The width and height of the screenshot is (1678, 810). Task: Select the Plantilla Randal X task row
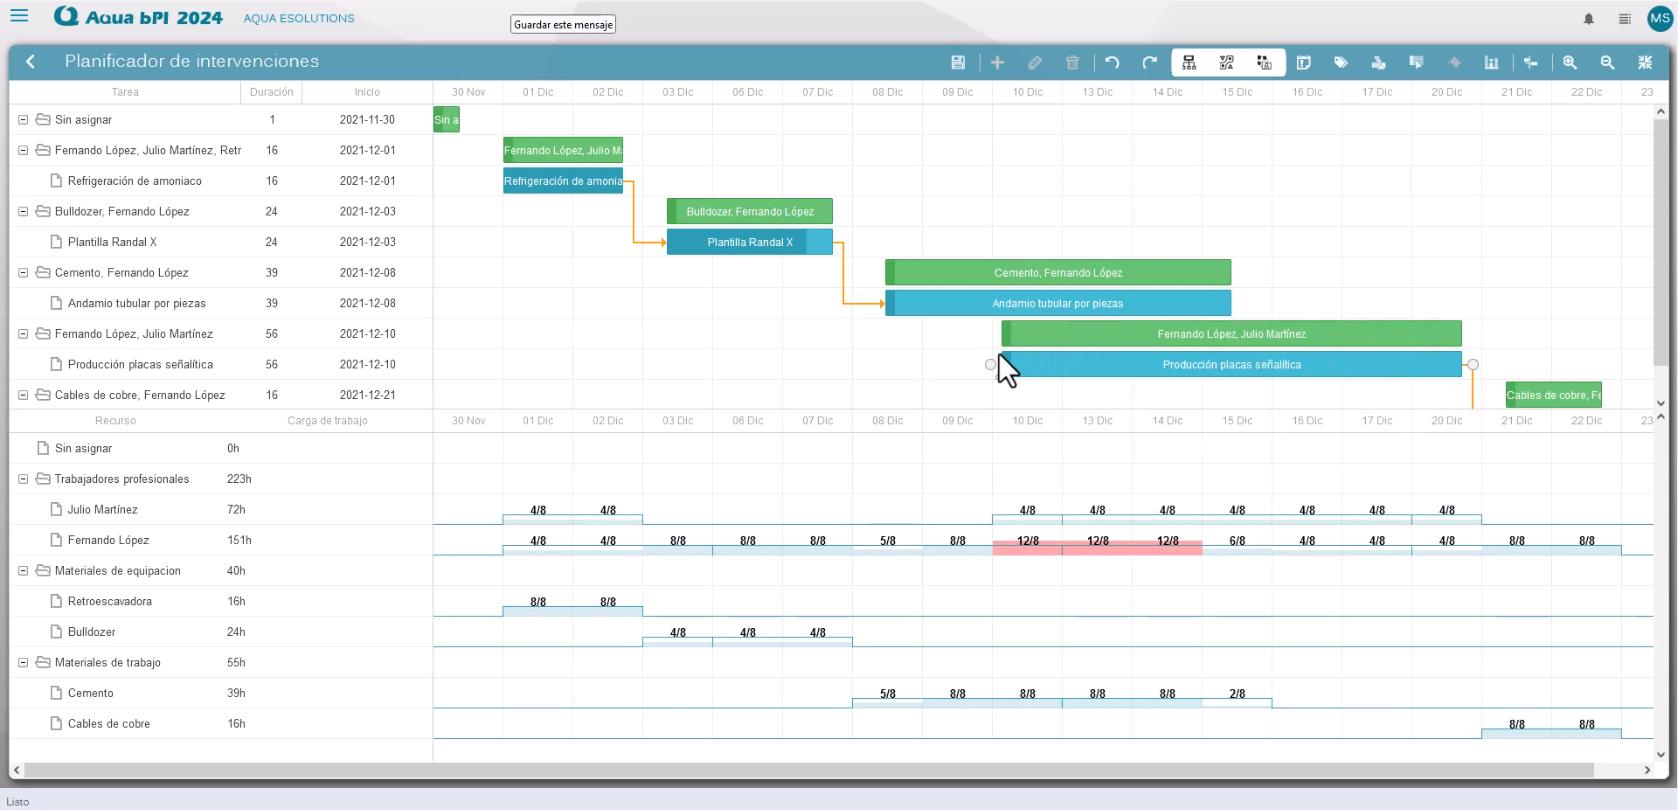coord(221,242)
